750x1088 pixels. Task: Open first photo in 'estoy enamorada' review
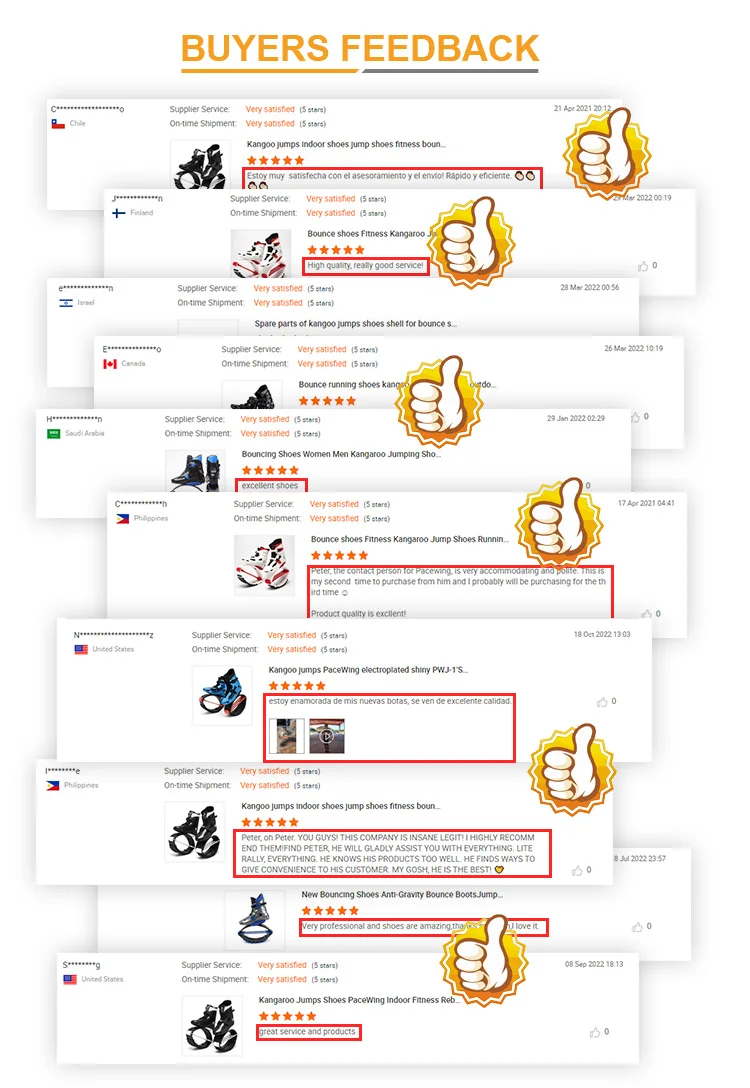(287, 736)
